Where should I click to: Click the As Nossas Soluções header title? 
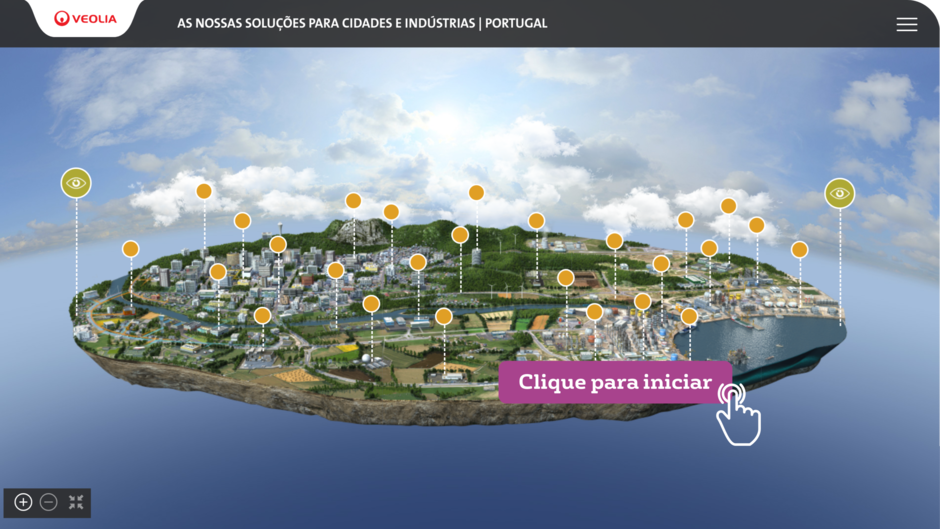click(362, 23)
